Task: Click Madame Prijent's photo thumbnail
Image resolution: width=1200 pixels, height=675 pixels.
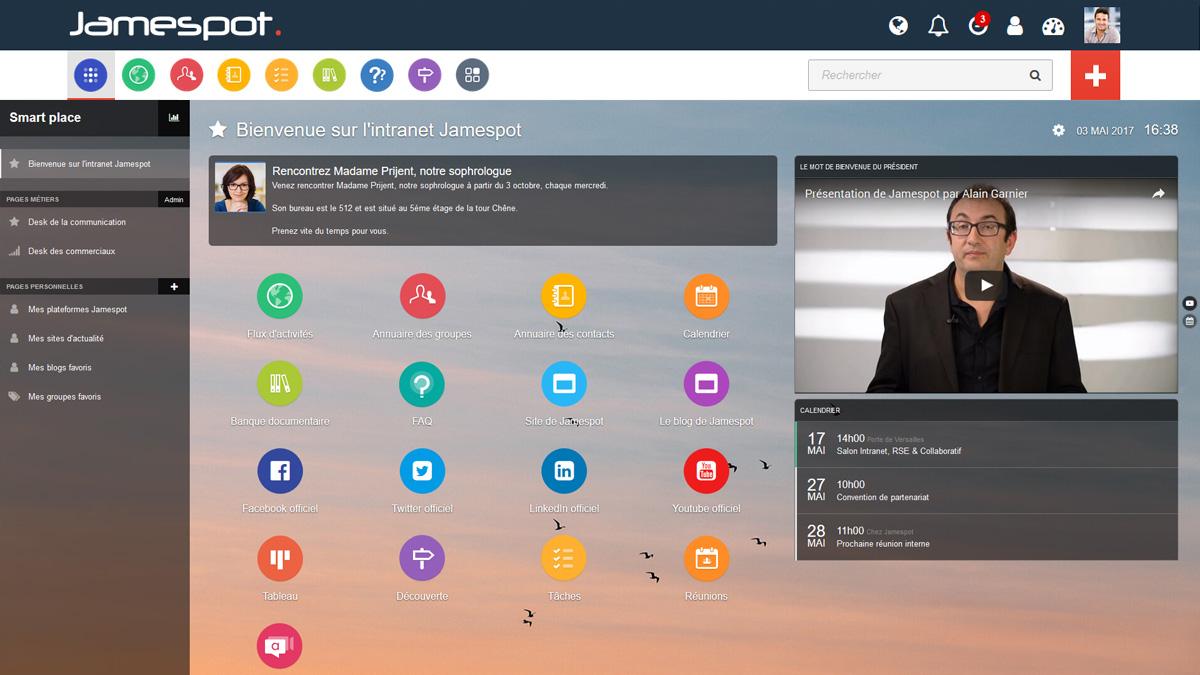Action: 240,187
